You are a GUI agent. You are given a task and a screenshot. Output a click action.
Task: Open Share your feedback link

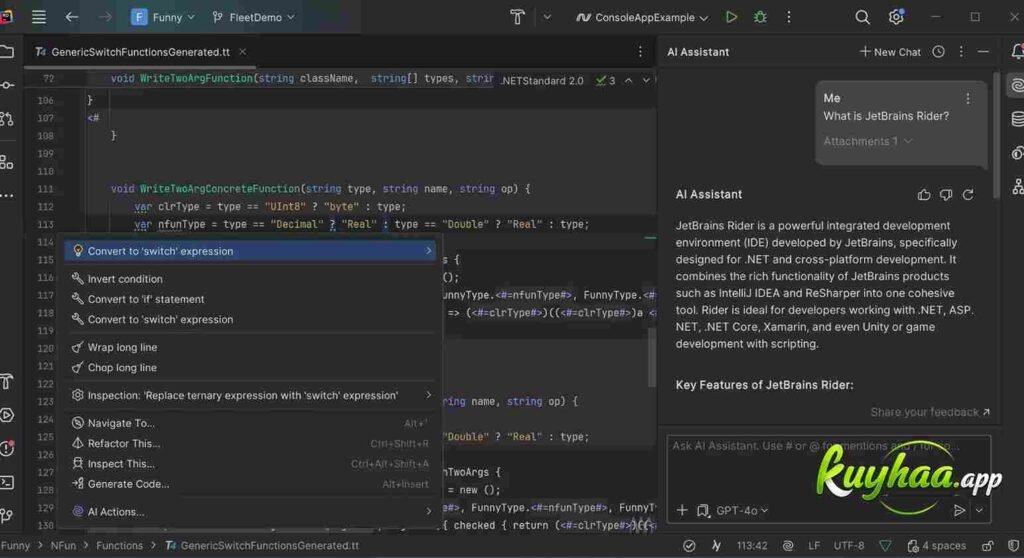tap(930, 412)
